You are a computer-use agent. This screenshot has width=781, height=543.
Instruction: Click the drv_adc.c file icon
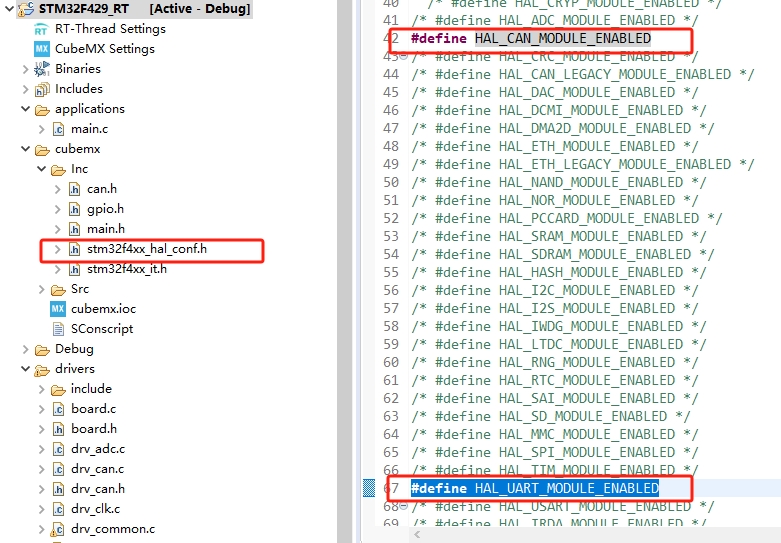point(58,449)
